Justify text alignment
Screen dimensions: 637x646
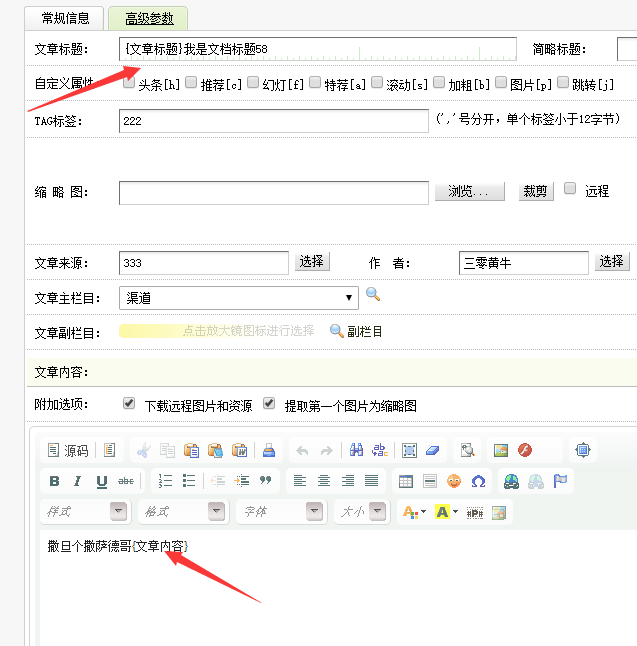(x=372, y=481)
